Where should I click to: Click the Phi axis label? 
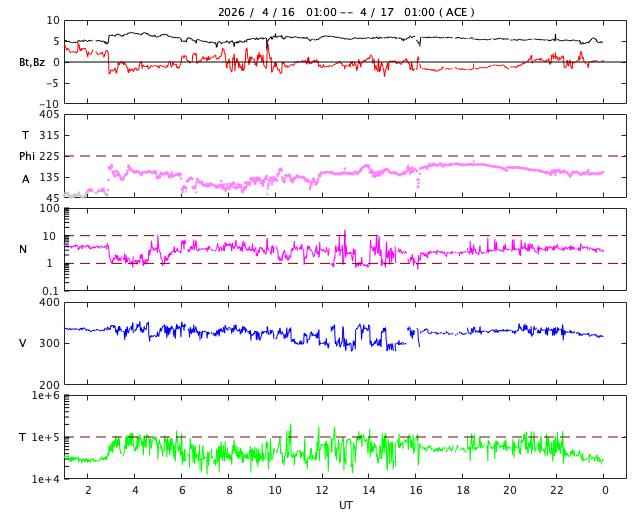point(27,156)
